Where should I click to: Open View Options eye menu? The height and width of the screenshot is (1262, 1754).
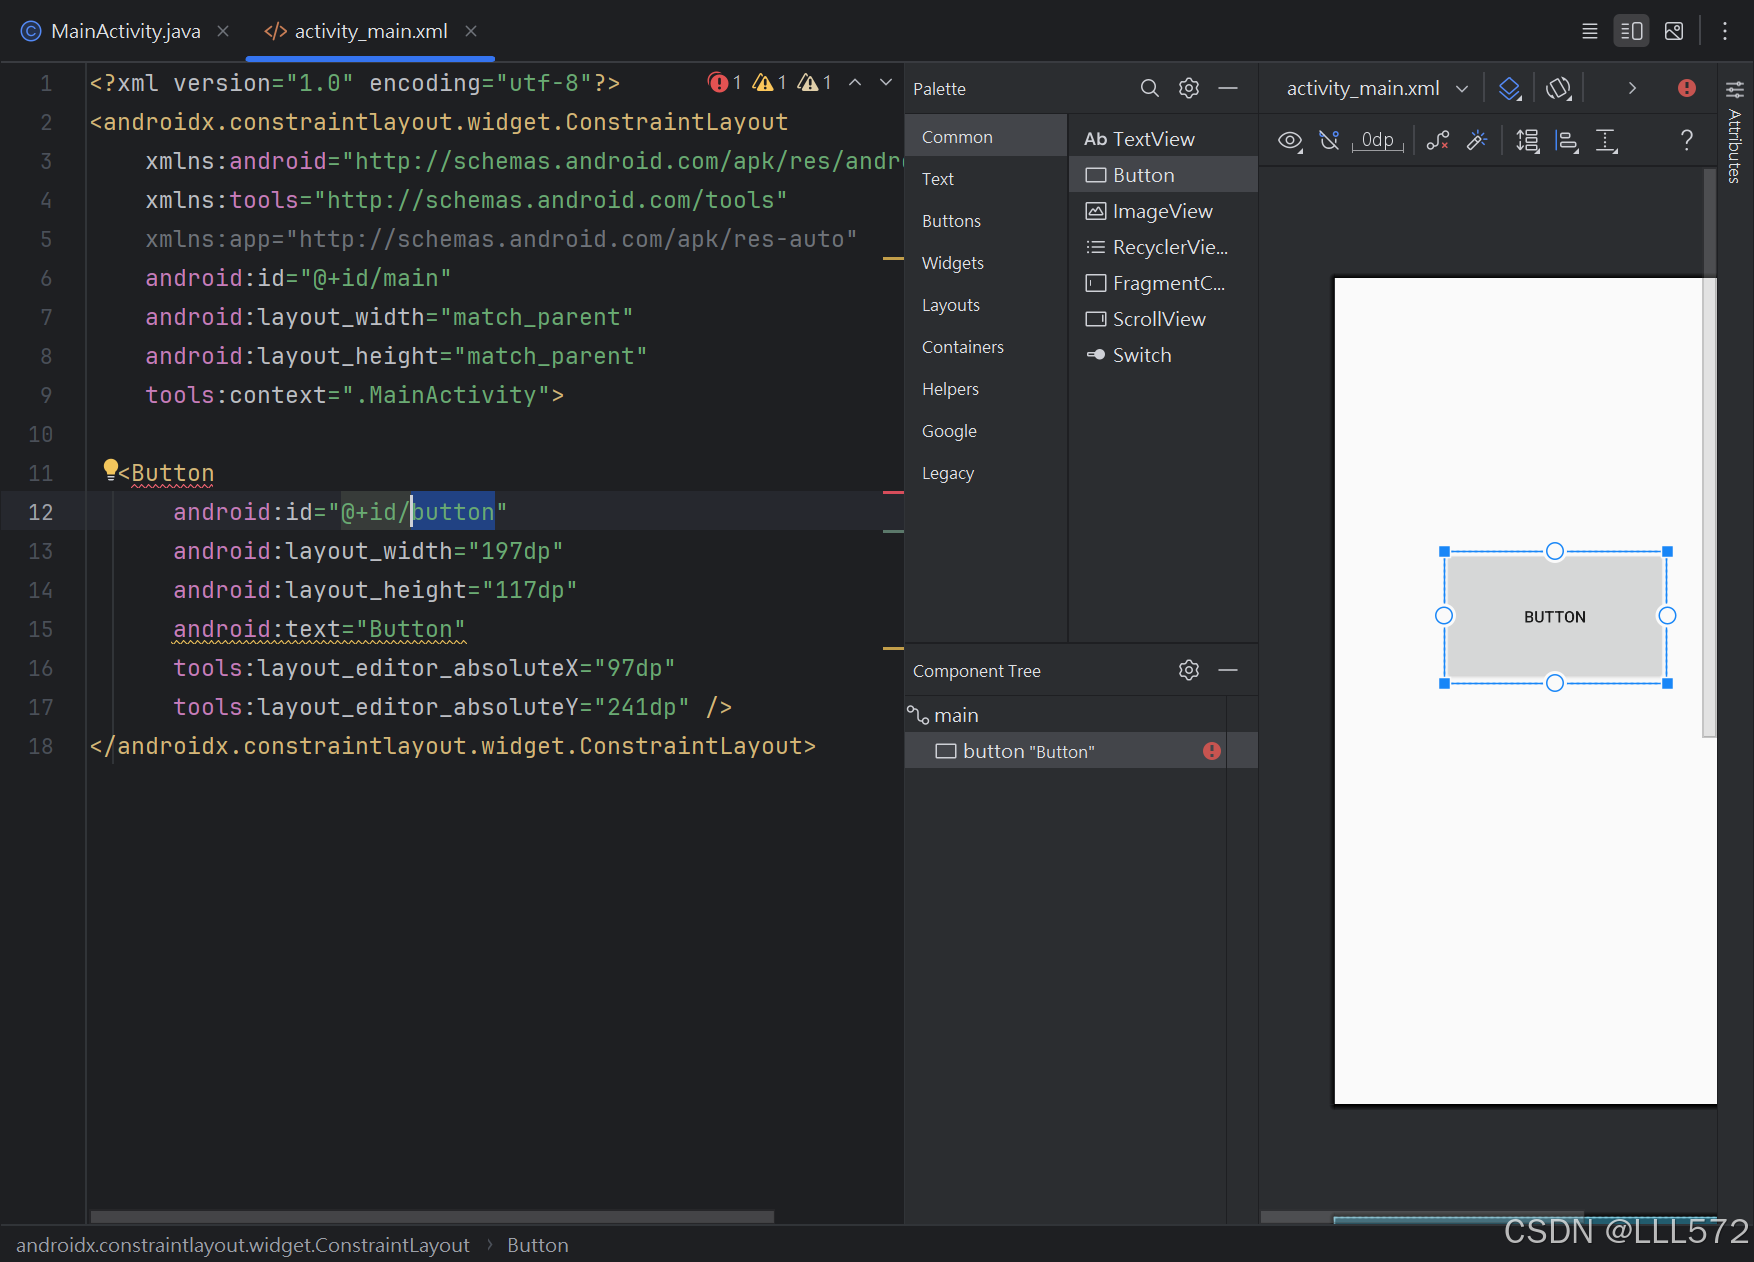coord(1290,141)
